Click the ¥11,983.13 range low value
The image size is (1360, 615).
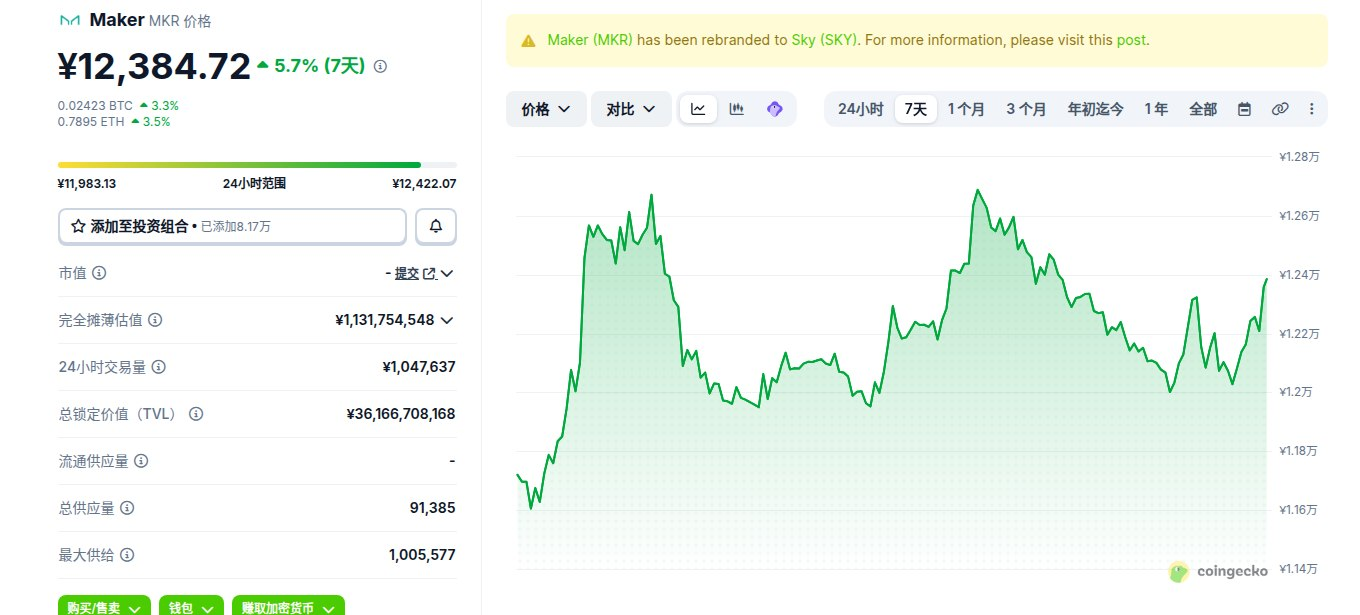[88, 183]
